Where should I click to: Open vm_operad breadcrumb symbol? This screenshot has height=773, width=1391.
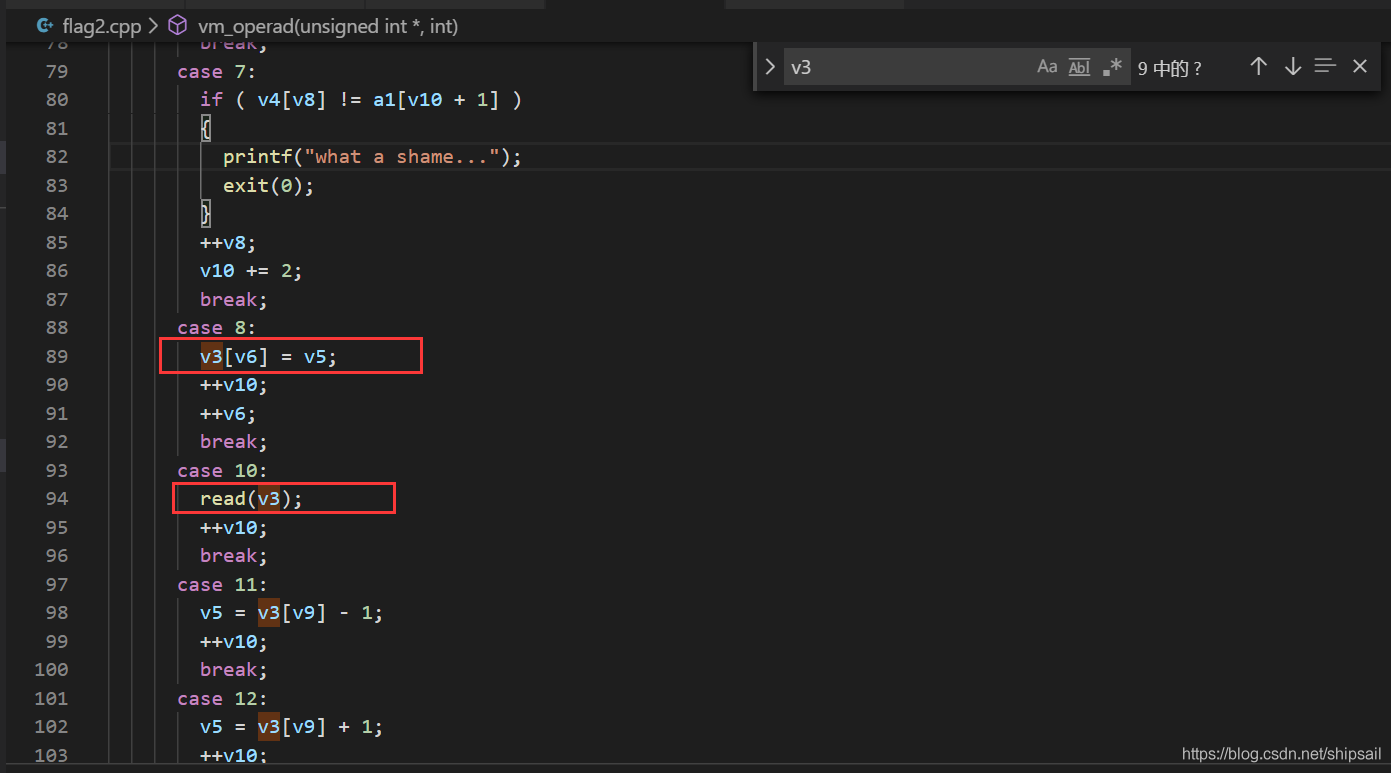click(x=328, y=26)
